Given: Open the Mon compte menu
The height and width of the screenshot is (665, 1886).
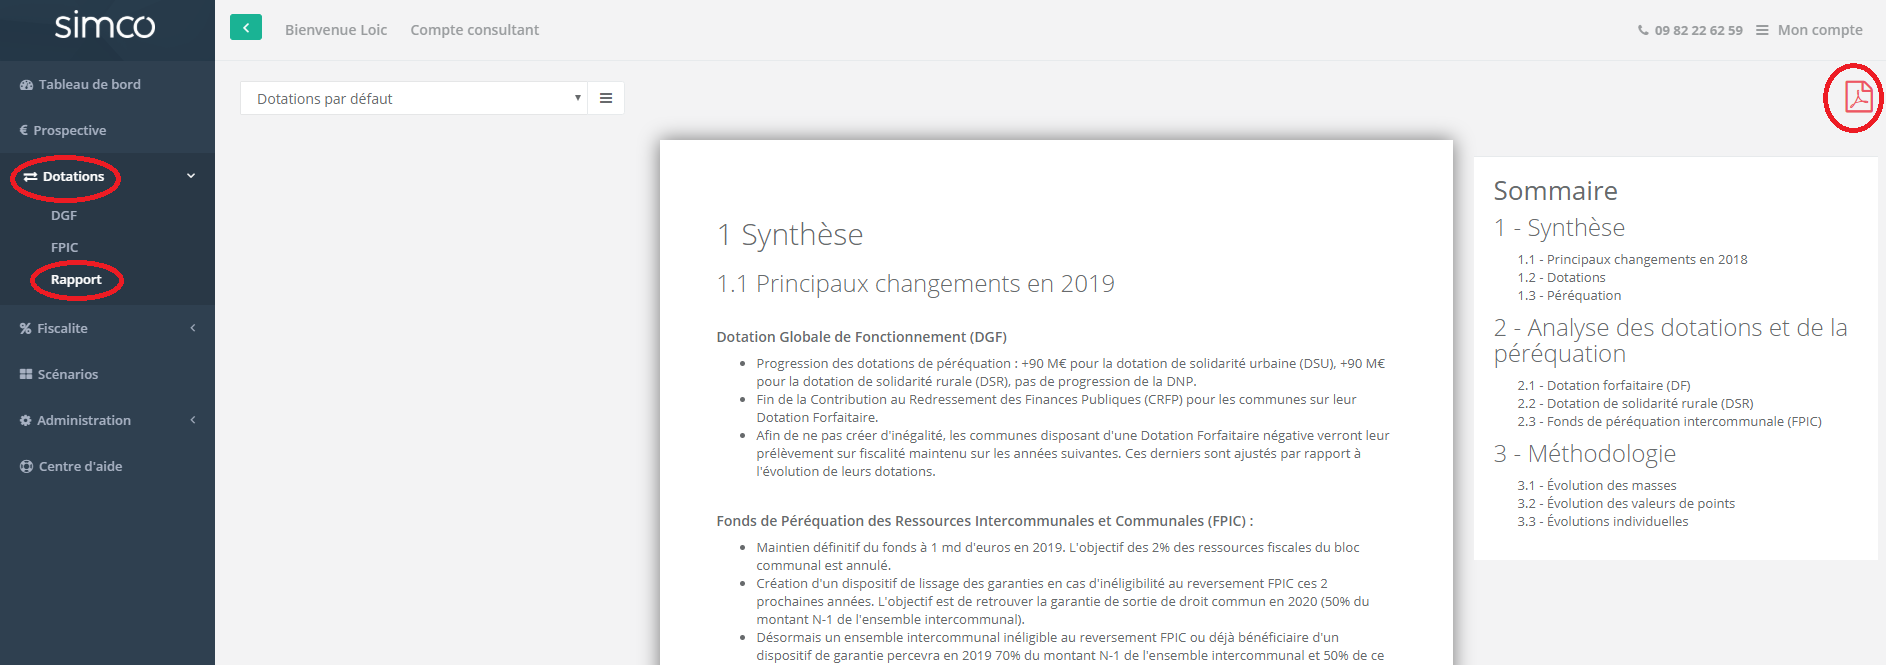Looking at the screenshot, I should point(1810,30).
